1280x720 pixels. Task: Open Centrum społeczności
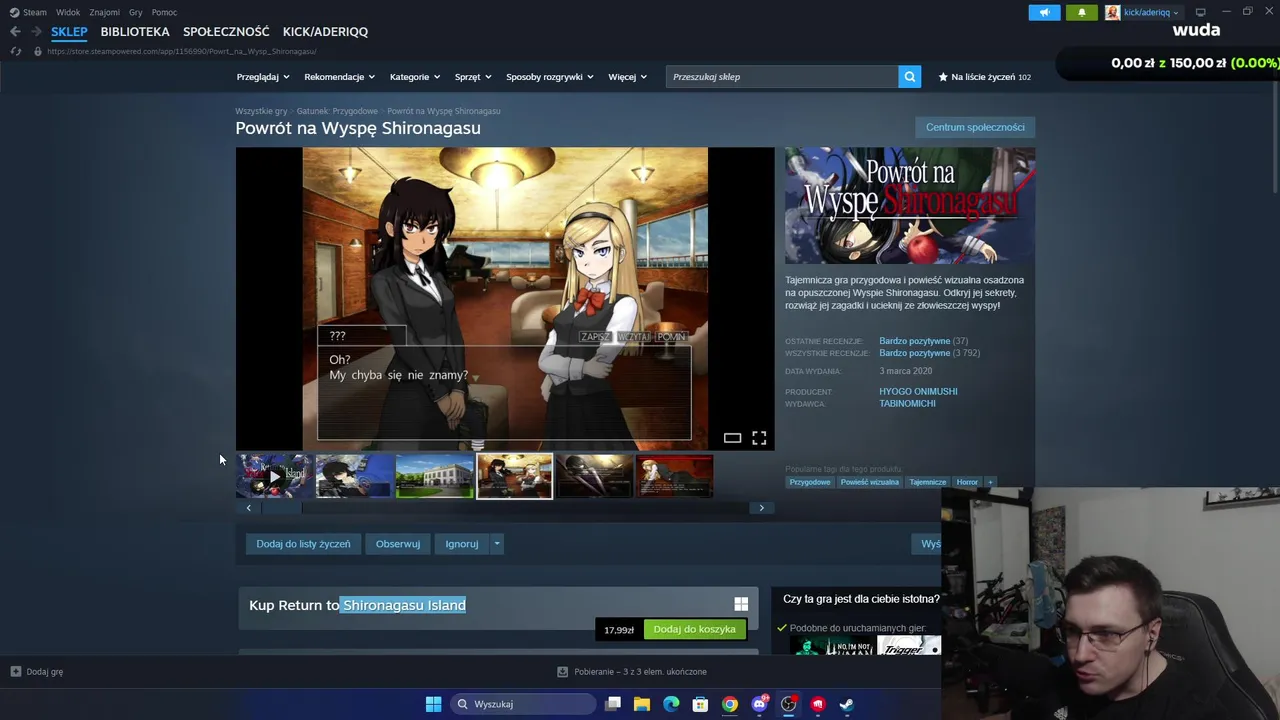(x=975, y=127)
